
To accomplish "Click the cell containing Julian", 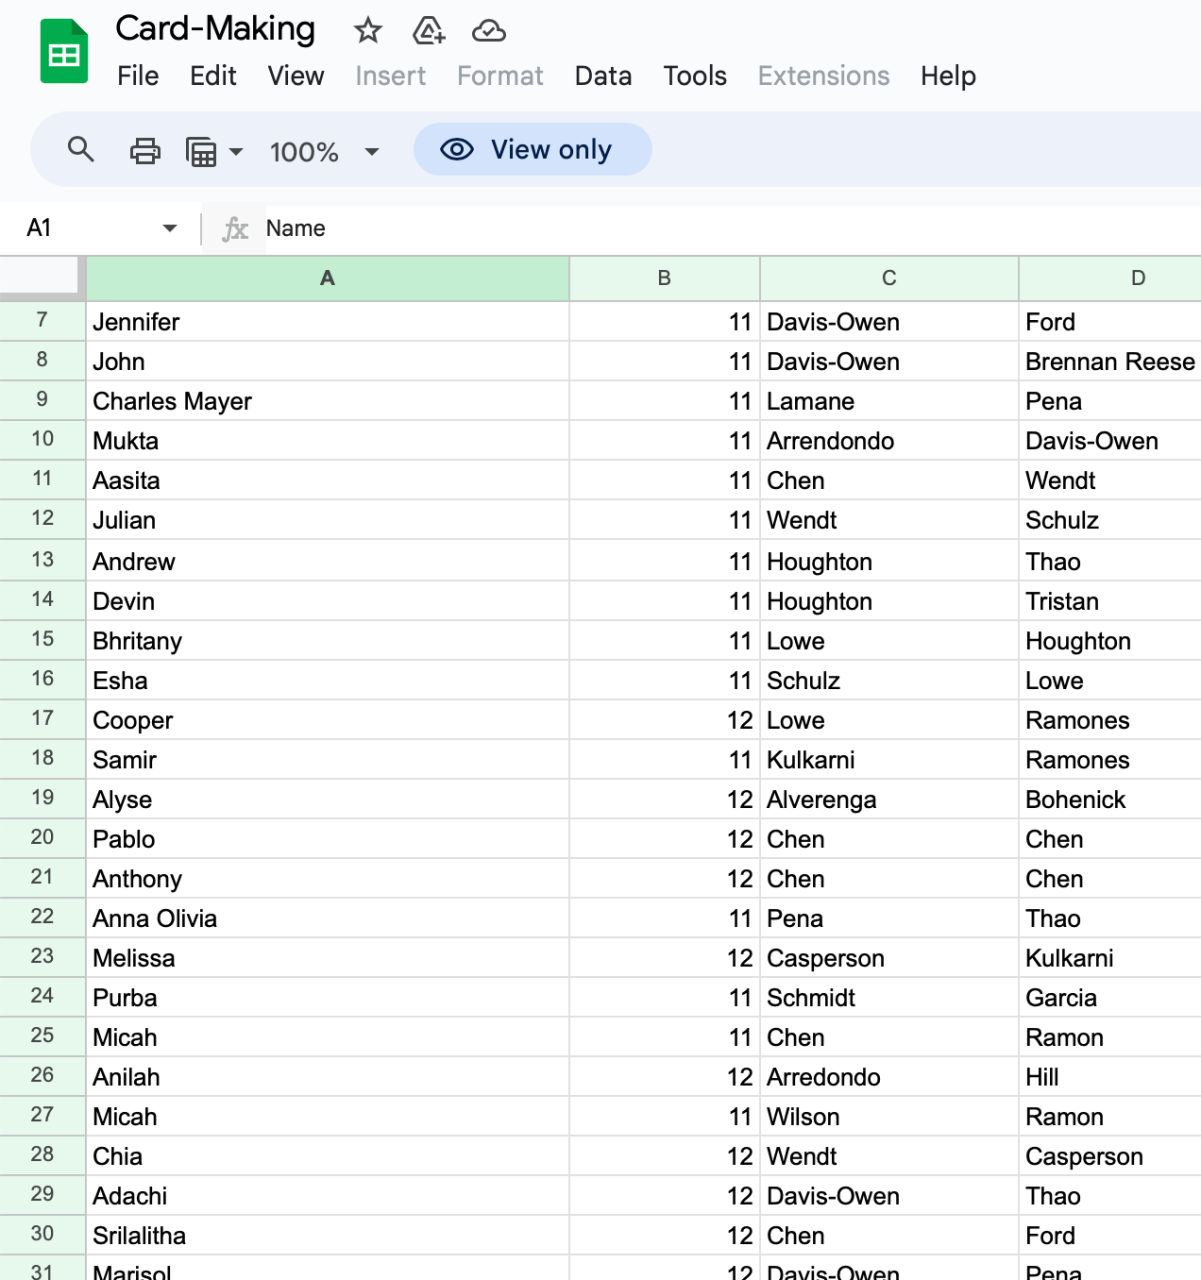I will point(328,520).
